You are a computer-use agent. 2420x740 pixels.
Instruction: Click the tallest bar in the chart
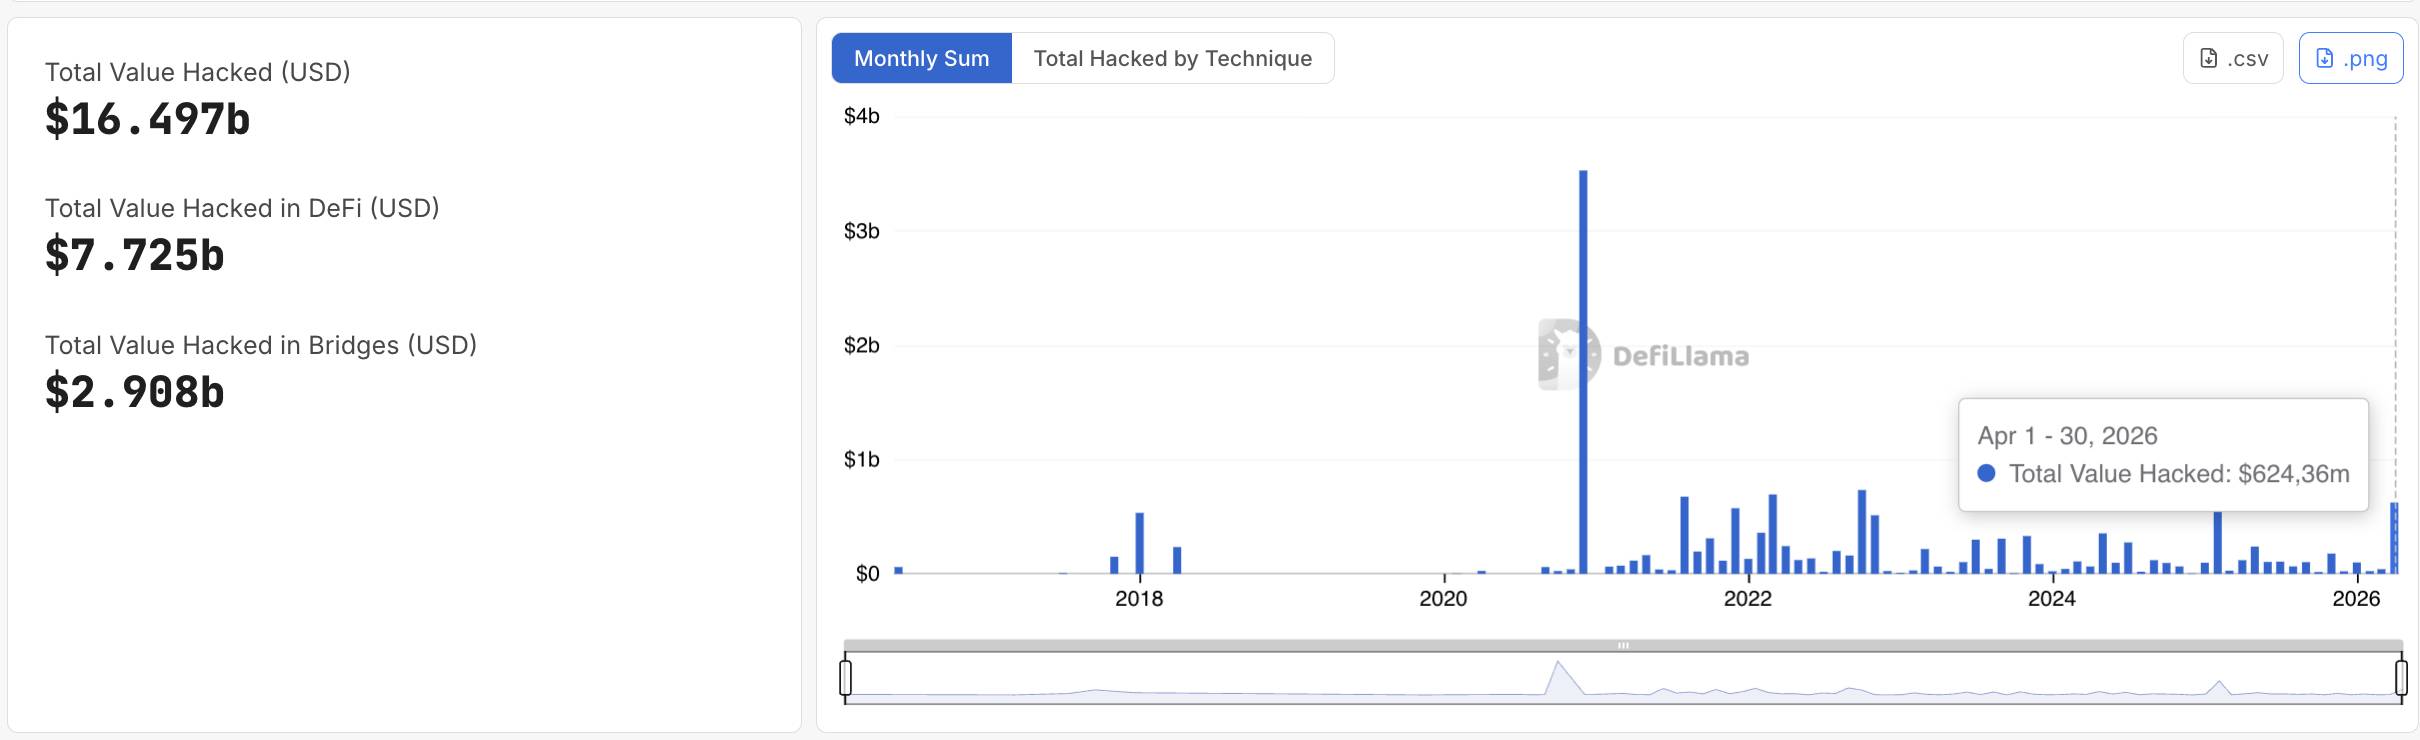[1583, 370]
